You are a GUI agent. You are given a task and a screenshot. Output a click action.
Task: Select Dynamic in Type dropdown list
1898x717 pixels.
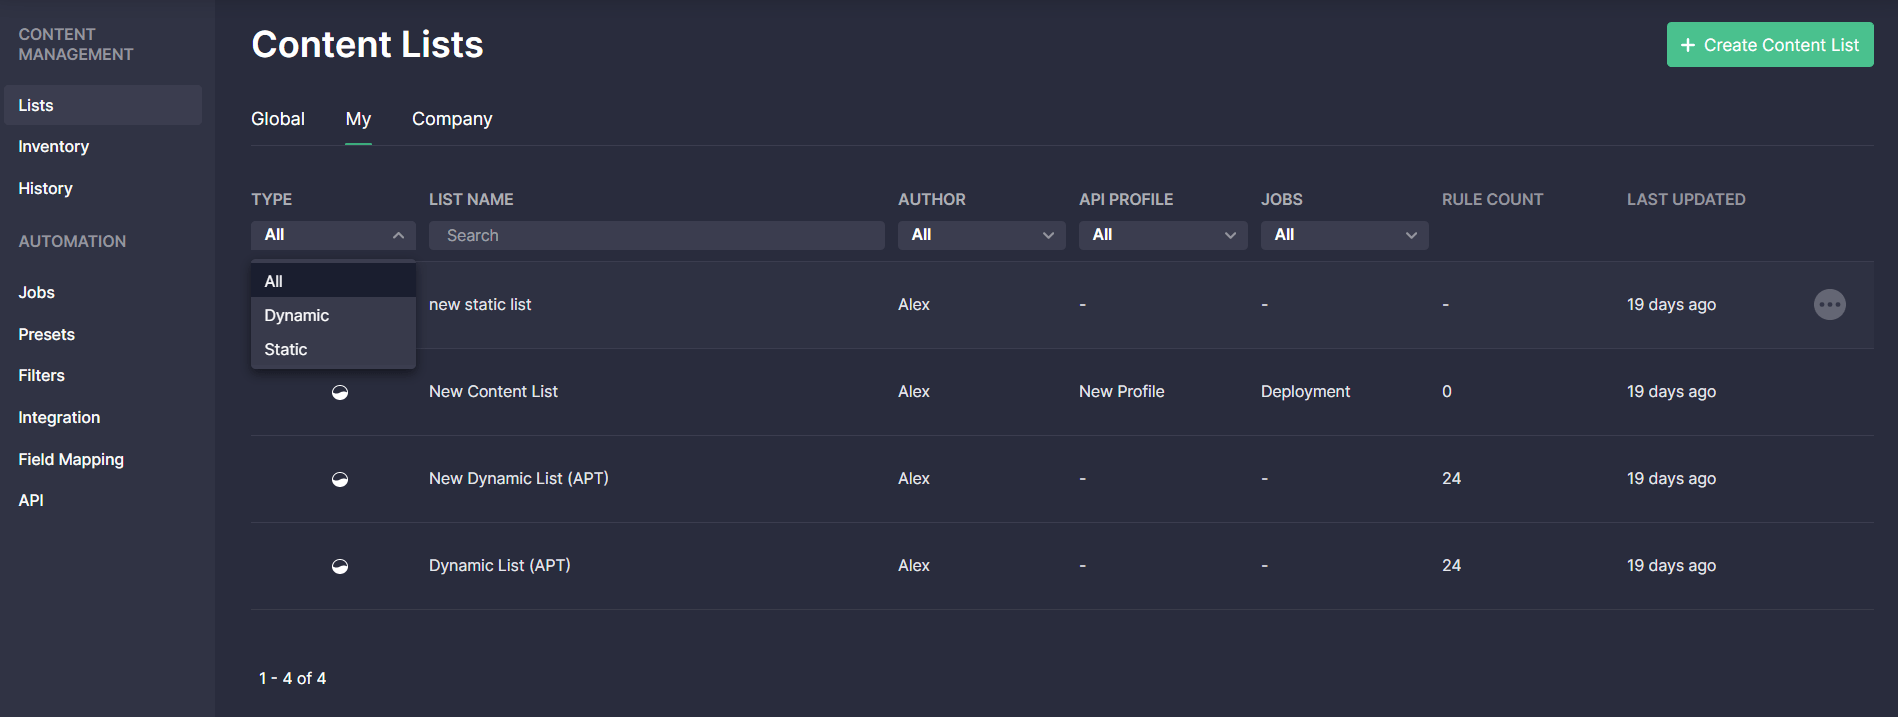pos(297,315)
